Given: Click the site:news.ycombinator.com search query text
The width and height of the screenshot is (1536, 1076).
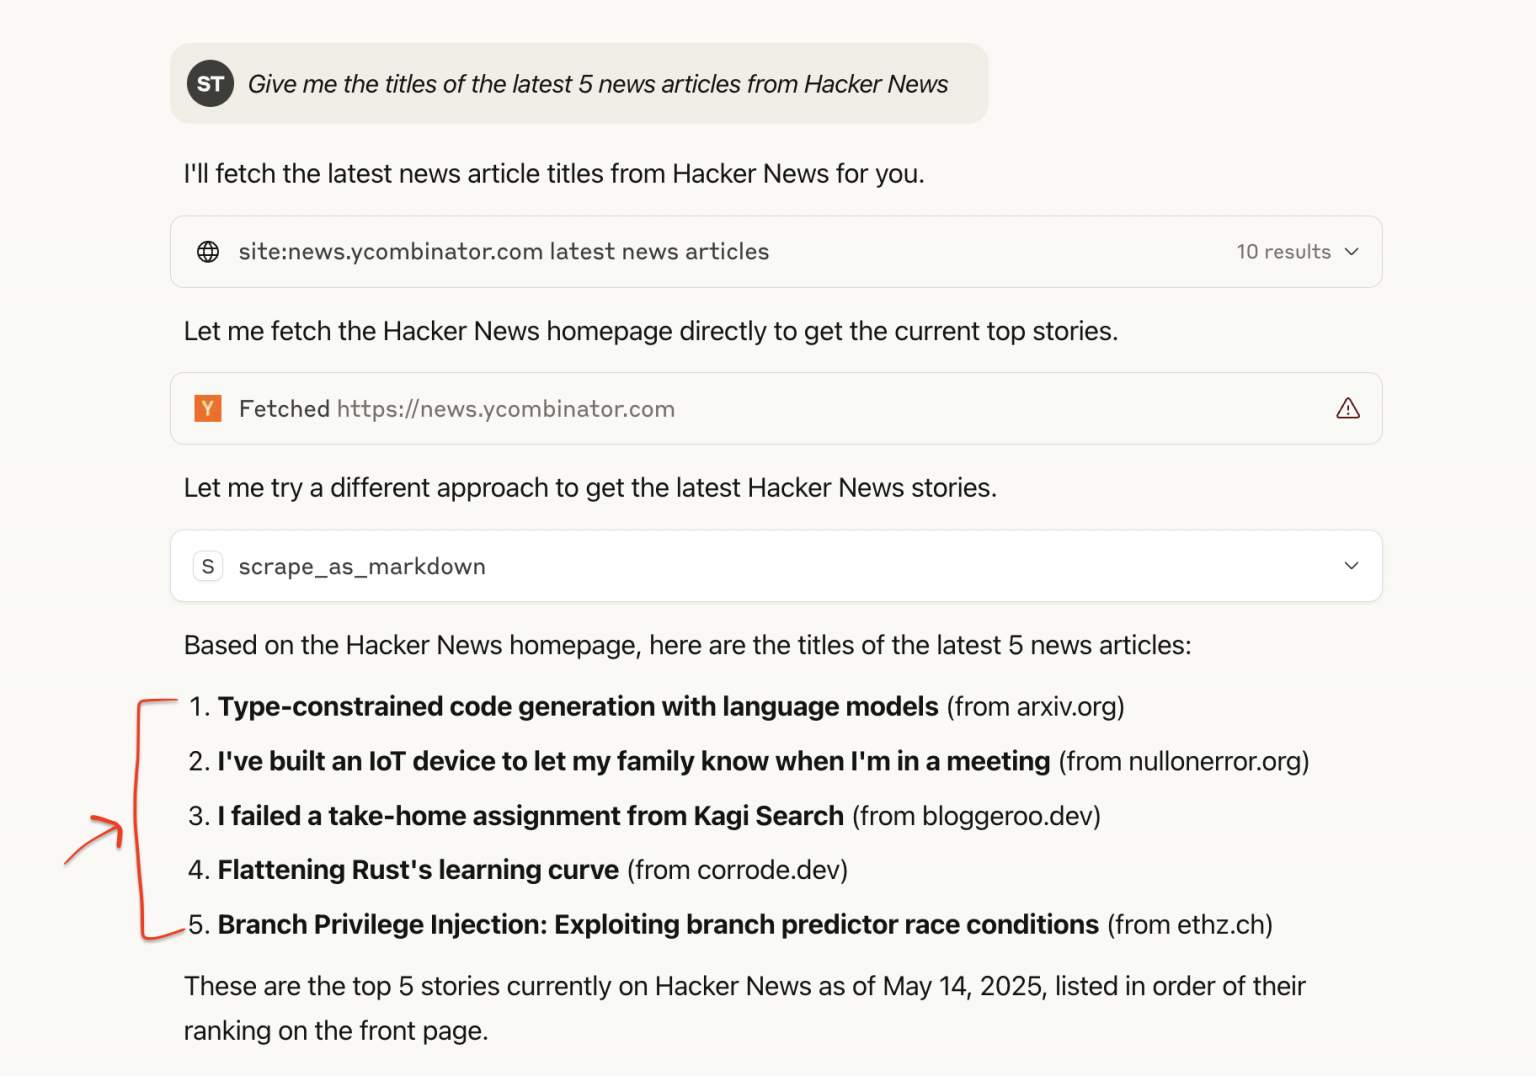Looking at the screenshot, I should point(503,252).
